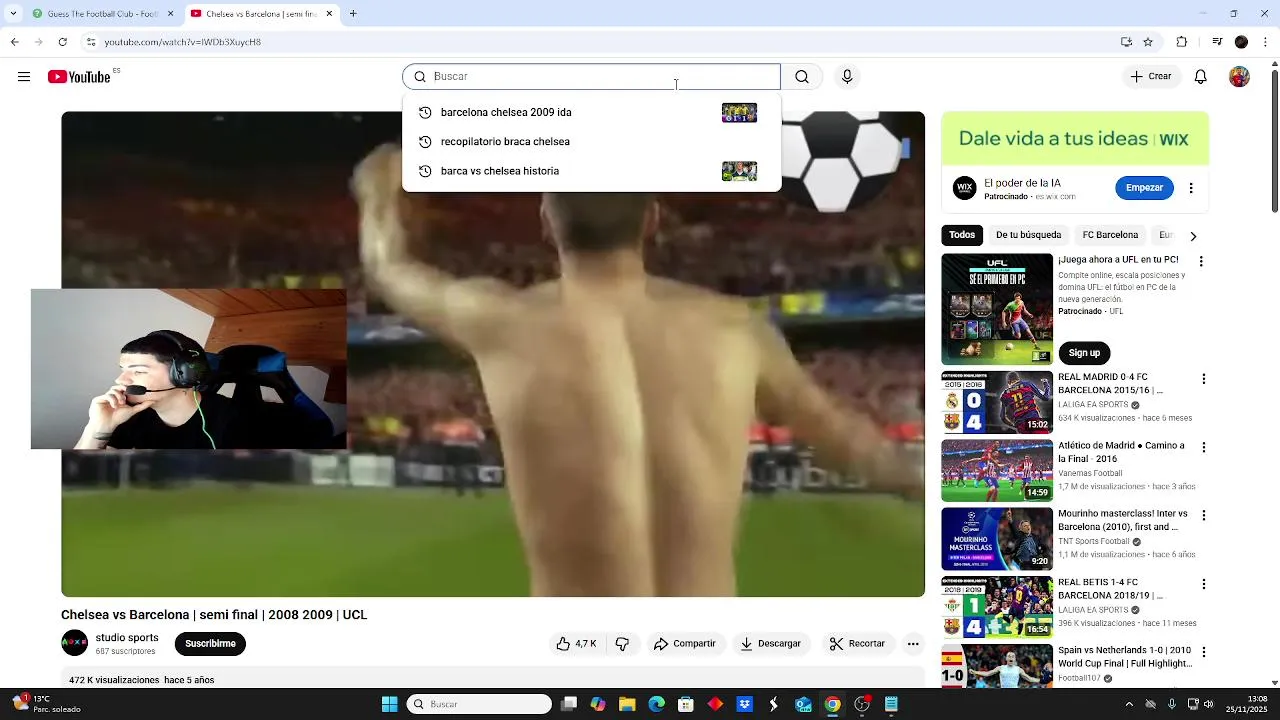Click the Windows taskbar search box
Image resolution: width=1280 pixels, height=720 pixels.
480,704
